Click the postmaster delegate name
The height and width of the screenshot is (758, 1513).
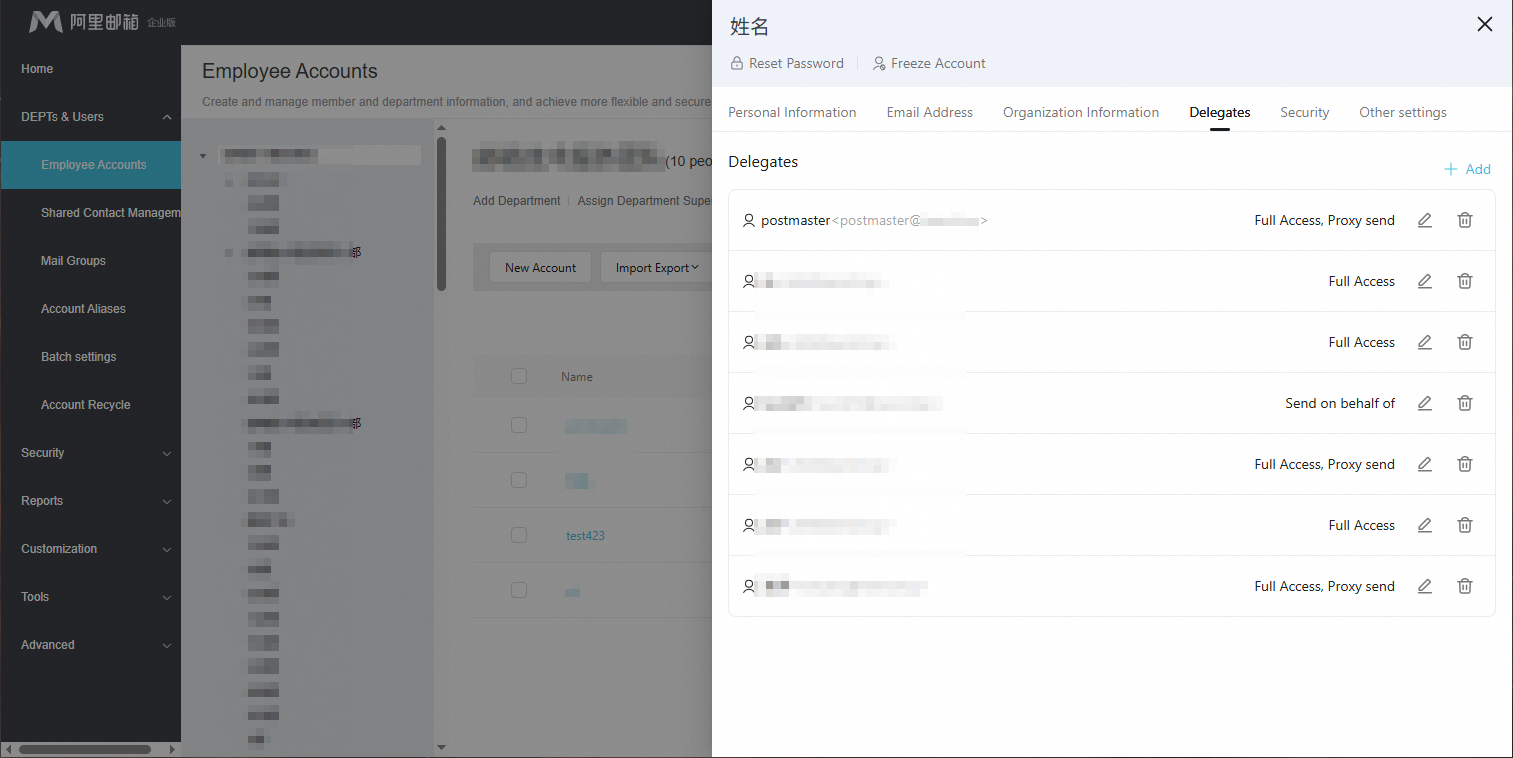[795, 220]
